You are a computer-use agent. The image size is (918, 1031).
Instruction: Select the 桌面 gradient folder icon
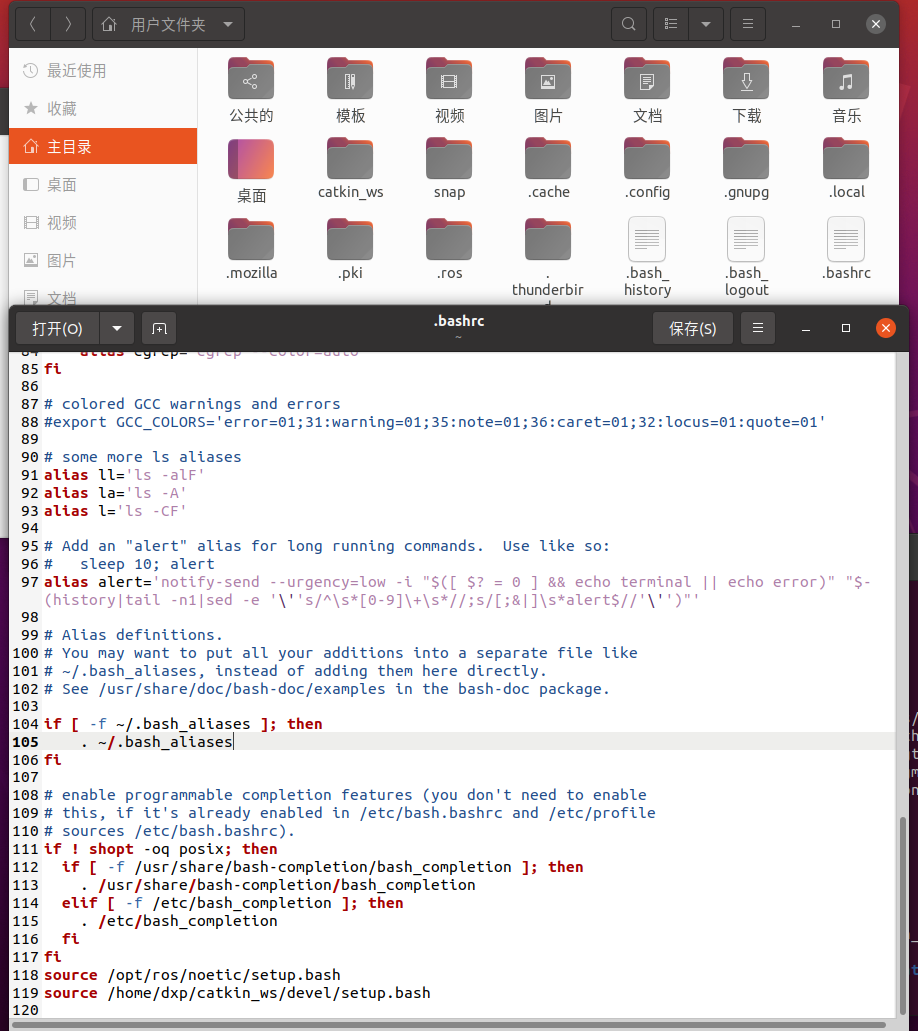251,159
